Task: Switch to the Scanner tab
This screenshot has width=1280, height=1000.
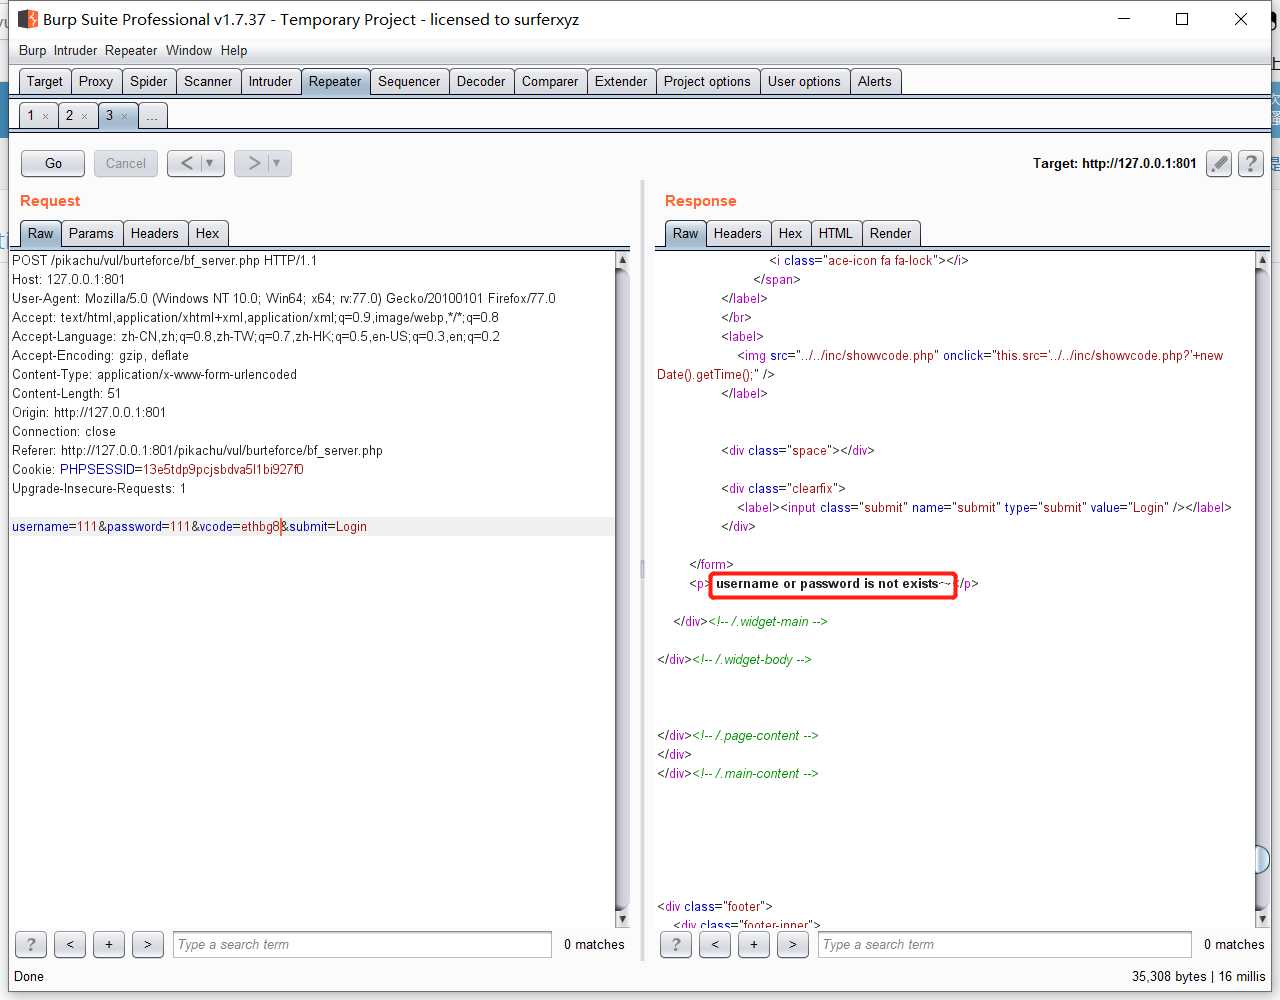Action: (x=208, y=81)
